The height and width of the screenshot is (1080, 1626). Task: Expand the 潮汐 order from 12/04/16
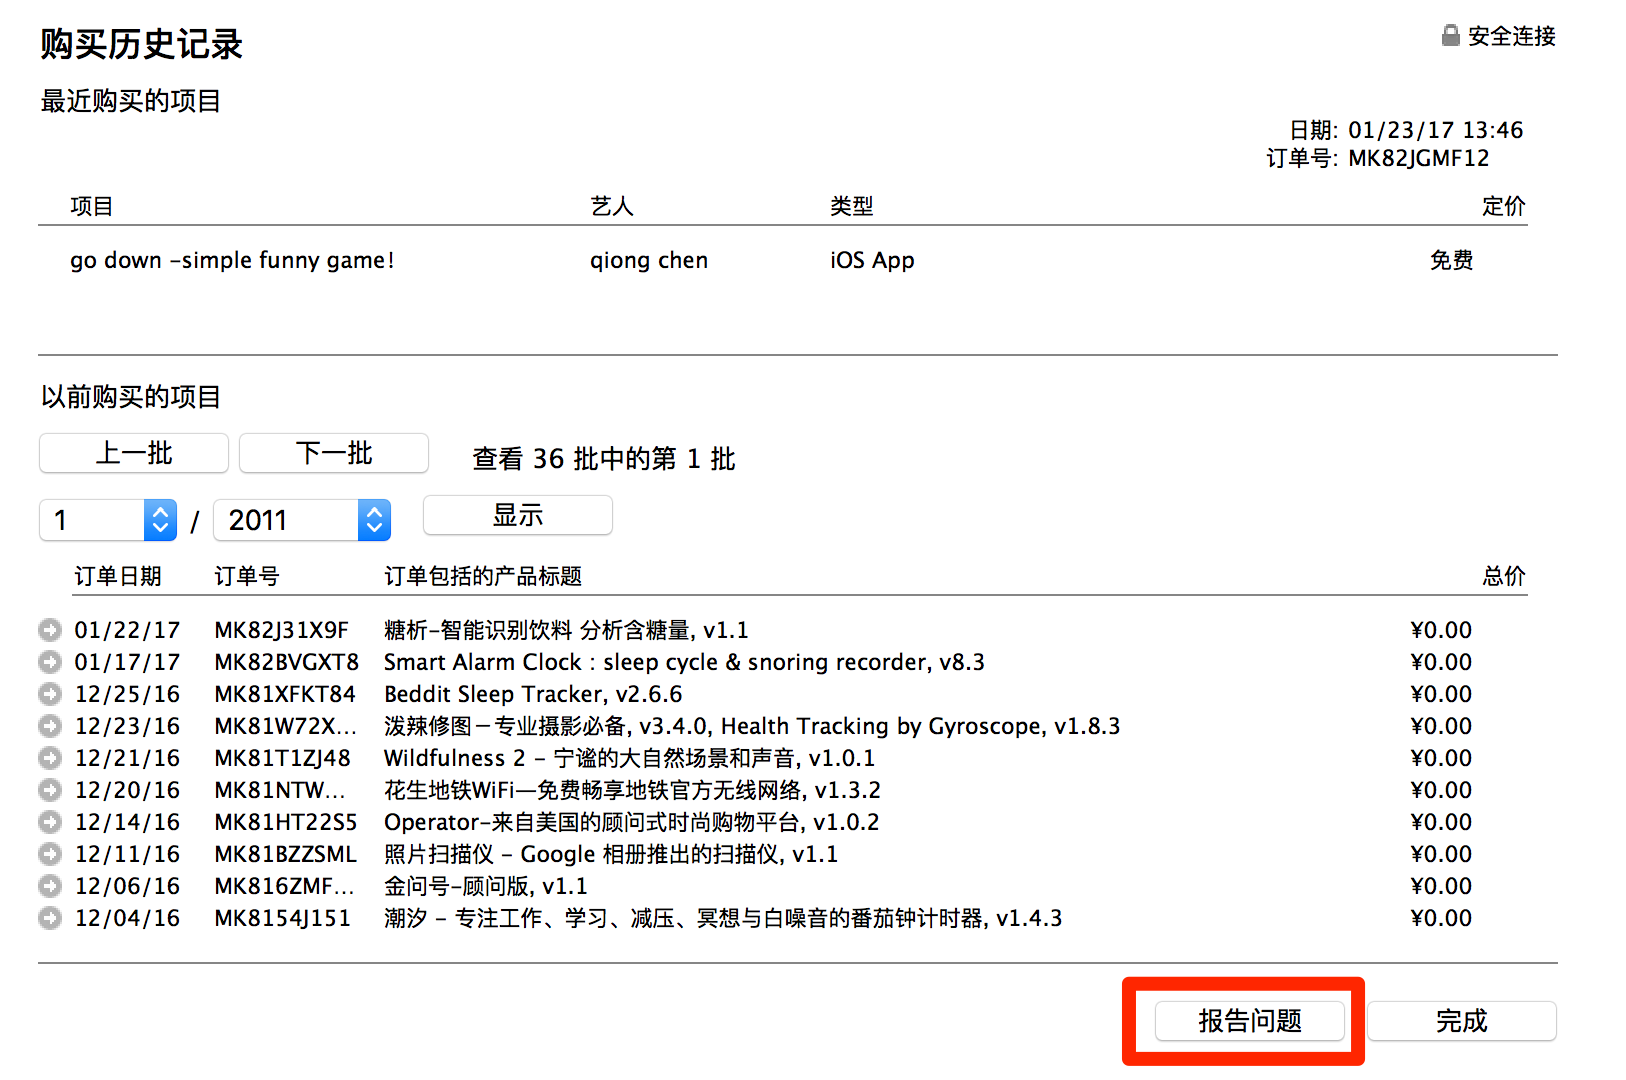click(50, 918)
